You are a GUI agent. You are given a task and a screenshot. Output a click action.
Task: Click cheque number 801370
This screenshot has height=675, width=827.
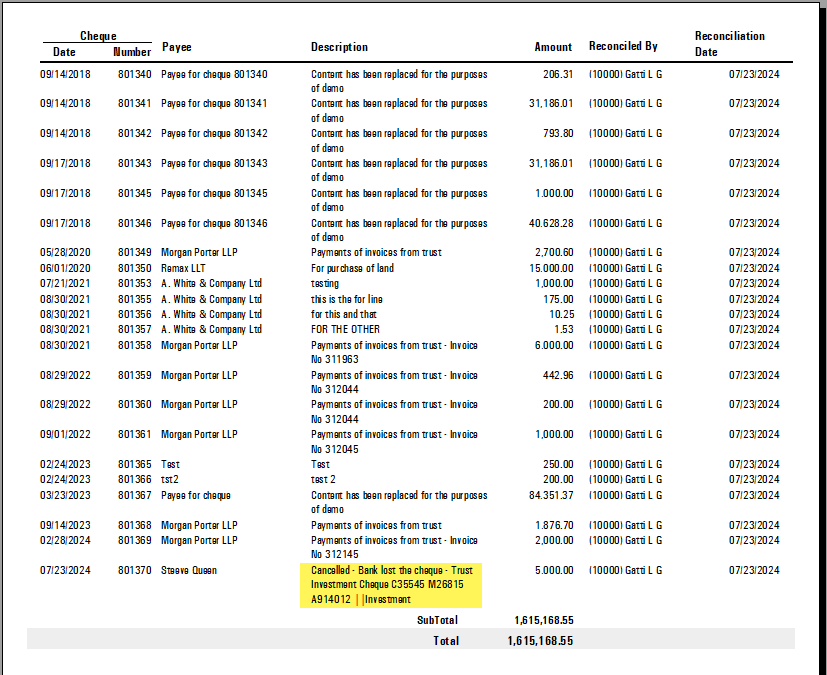coord(134,570)
